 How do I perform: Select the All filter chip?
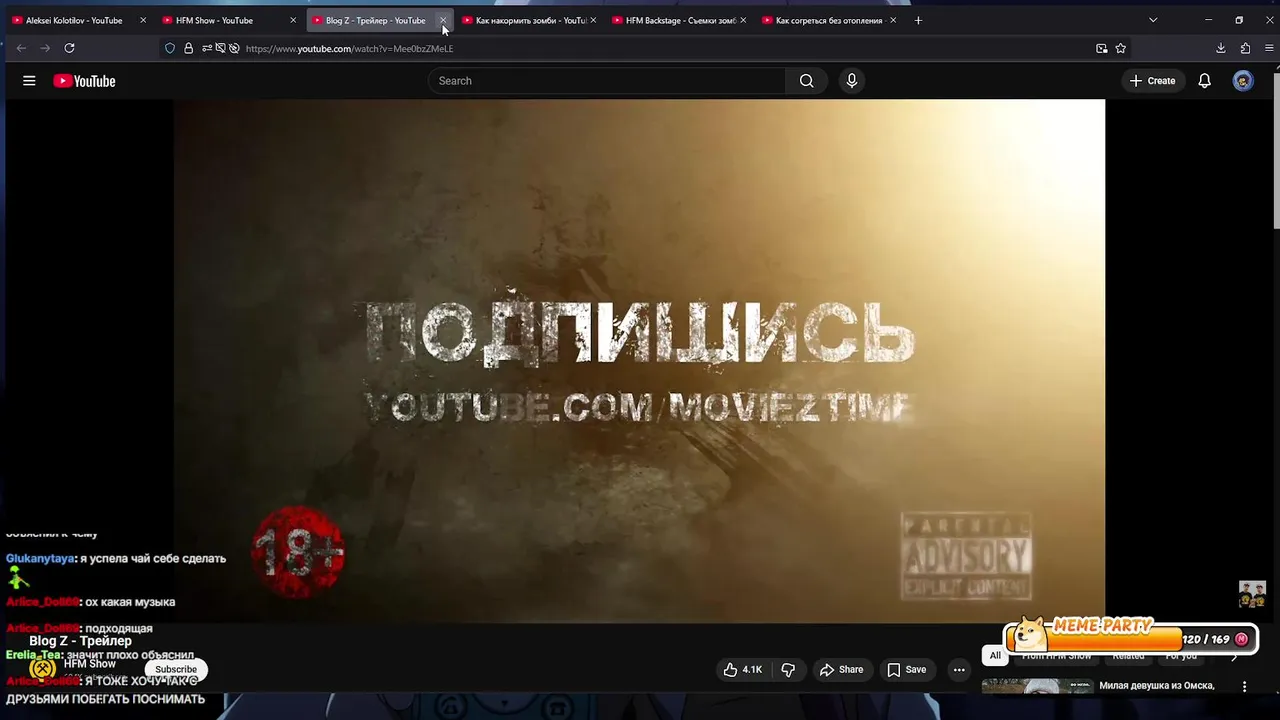point(995,656)
